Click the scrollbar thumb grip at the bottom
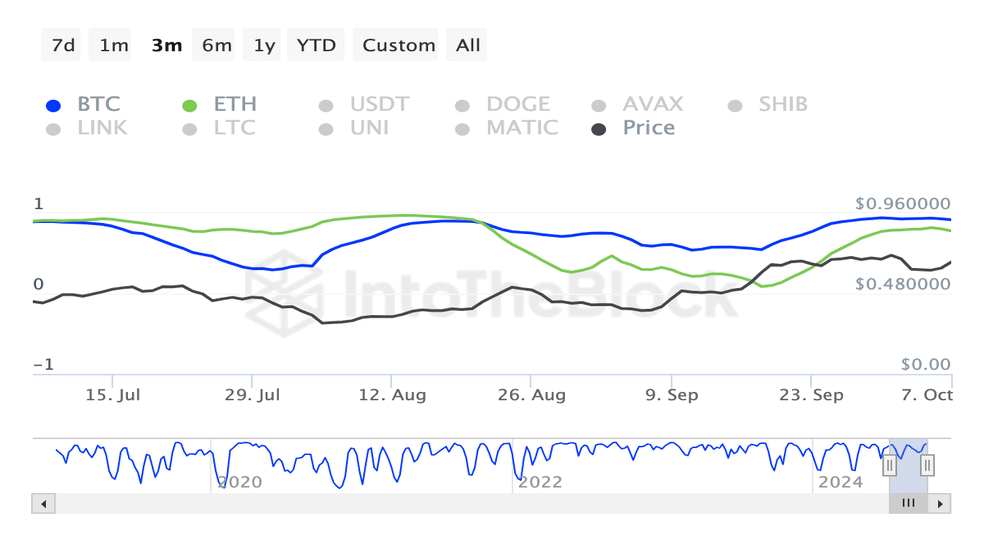The height and width of the screenshot is (554, 984). click(908, 503)
